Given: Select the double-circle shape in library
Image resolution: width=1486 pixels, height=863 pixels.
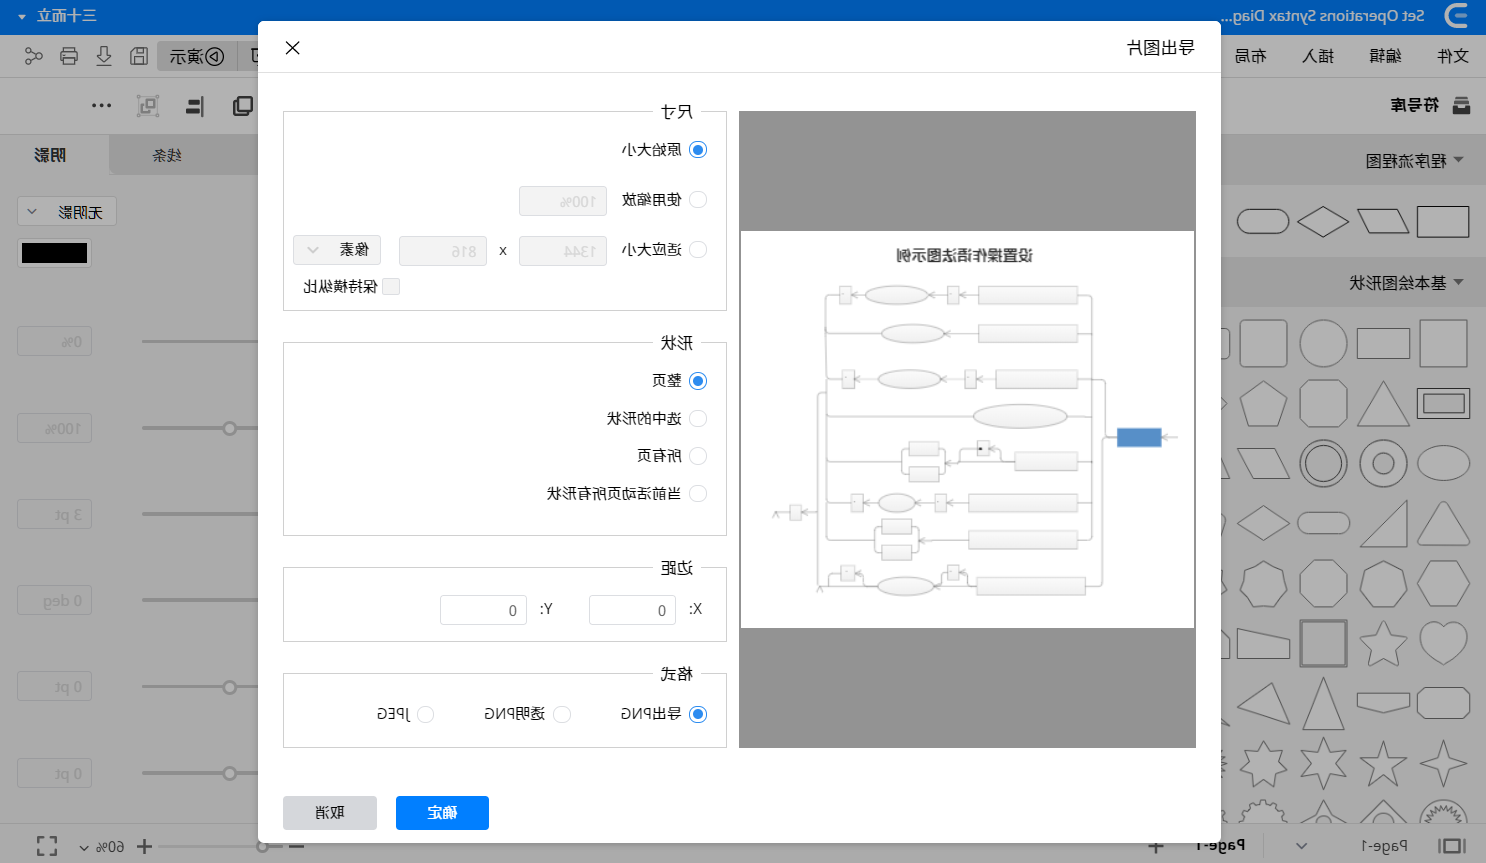Looking at the screenshot, I should tap(1323, 463).
